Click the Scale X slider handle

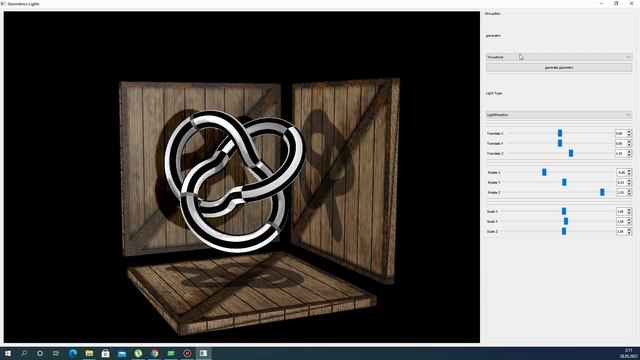click(x=564, y=211)
